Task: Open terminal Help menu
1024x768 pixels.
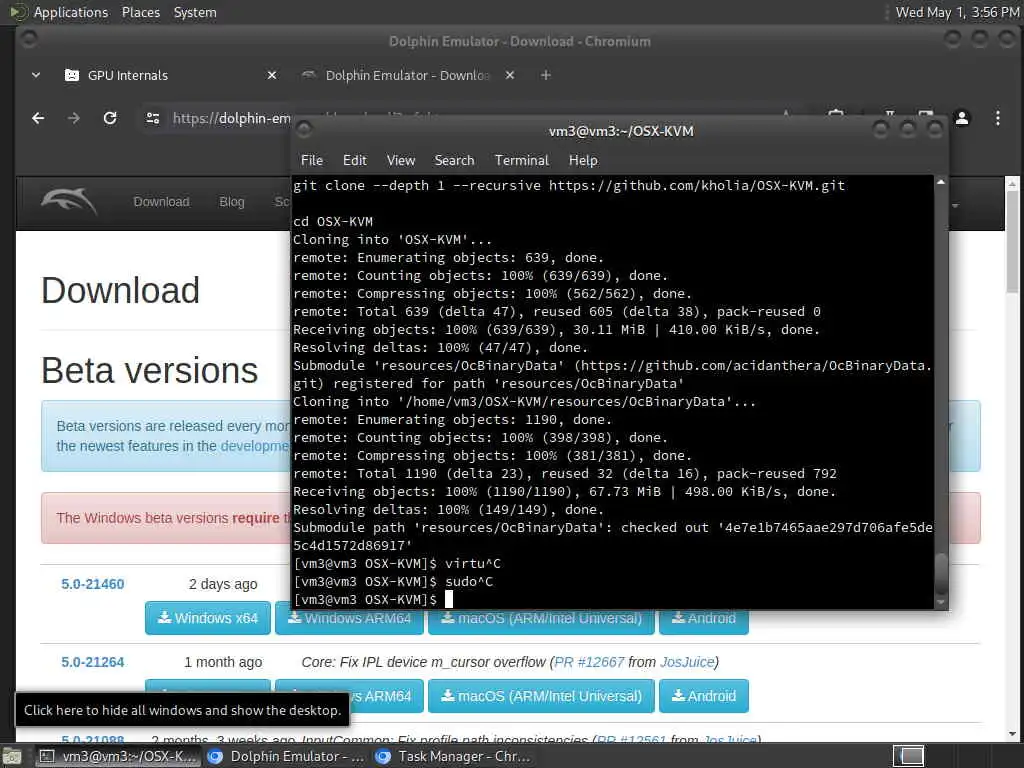Action: 583,161
